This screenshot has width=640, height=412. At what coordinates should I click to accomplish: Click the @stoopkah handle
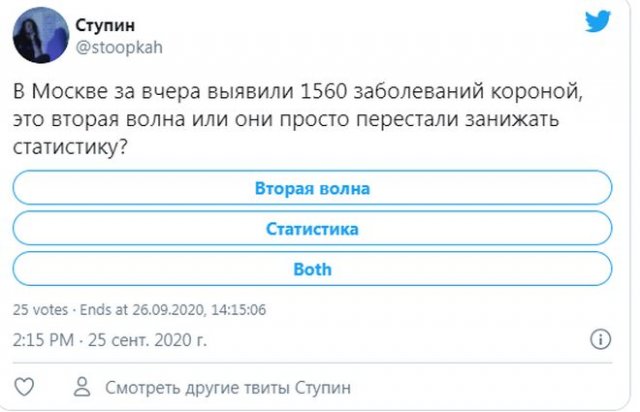tap(118, 44)
